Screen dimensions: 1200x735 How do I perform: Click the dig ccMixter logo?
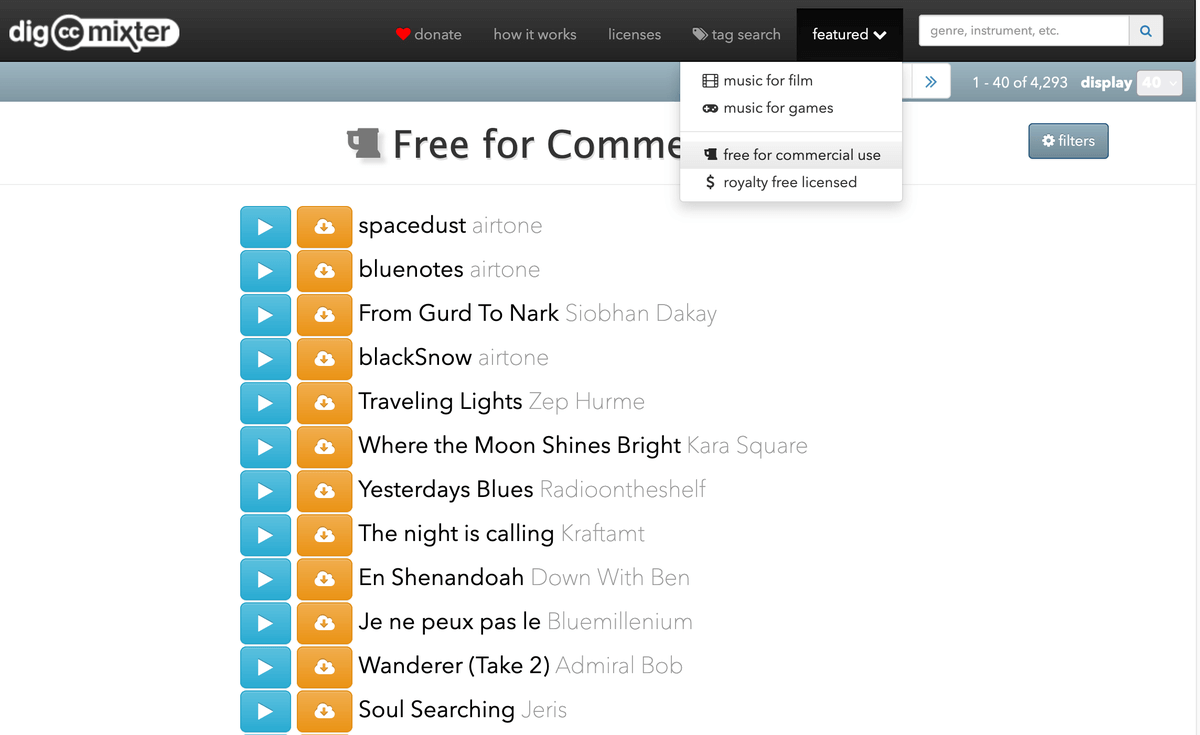[93, 33]
